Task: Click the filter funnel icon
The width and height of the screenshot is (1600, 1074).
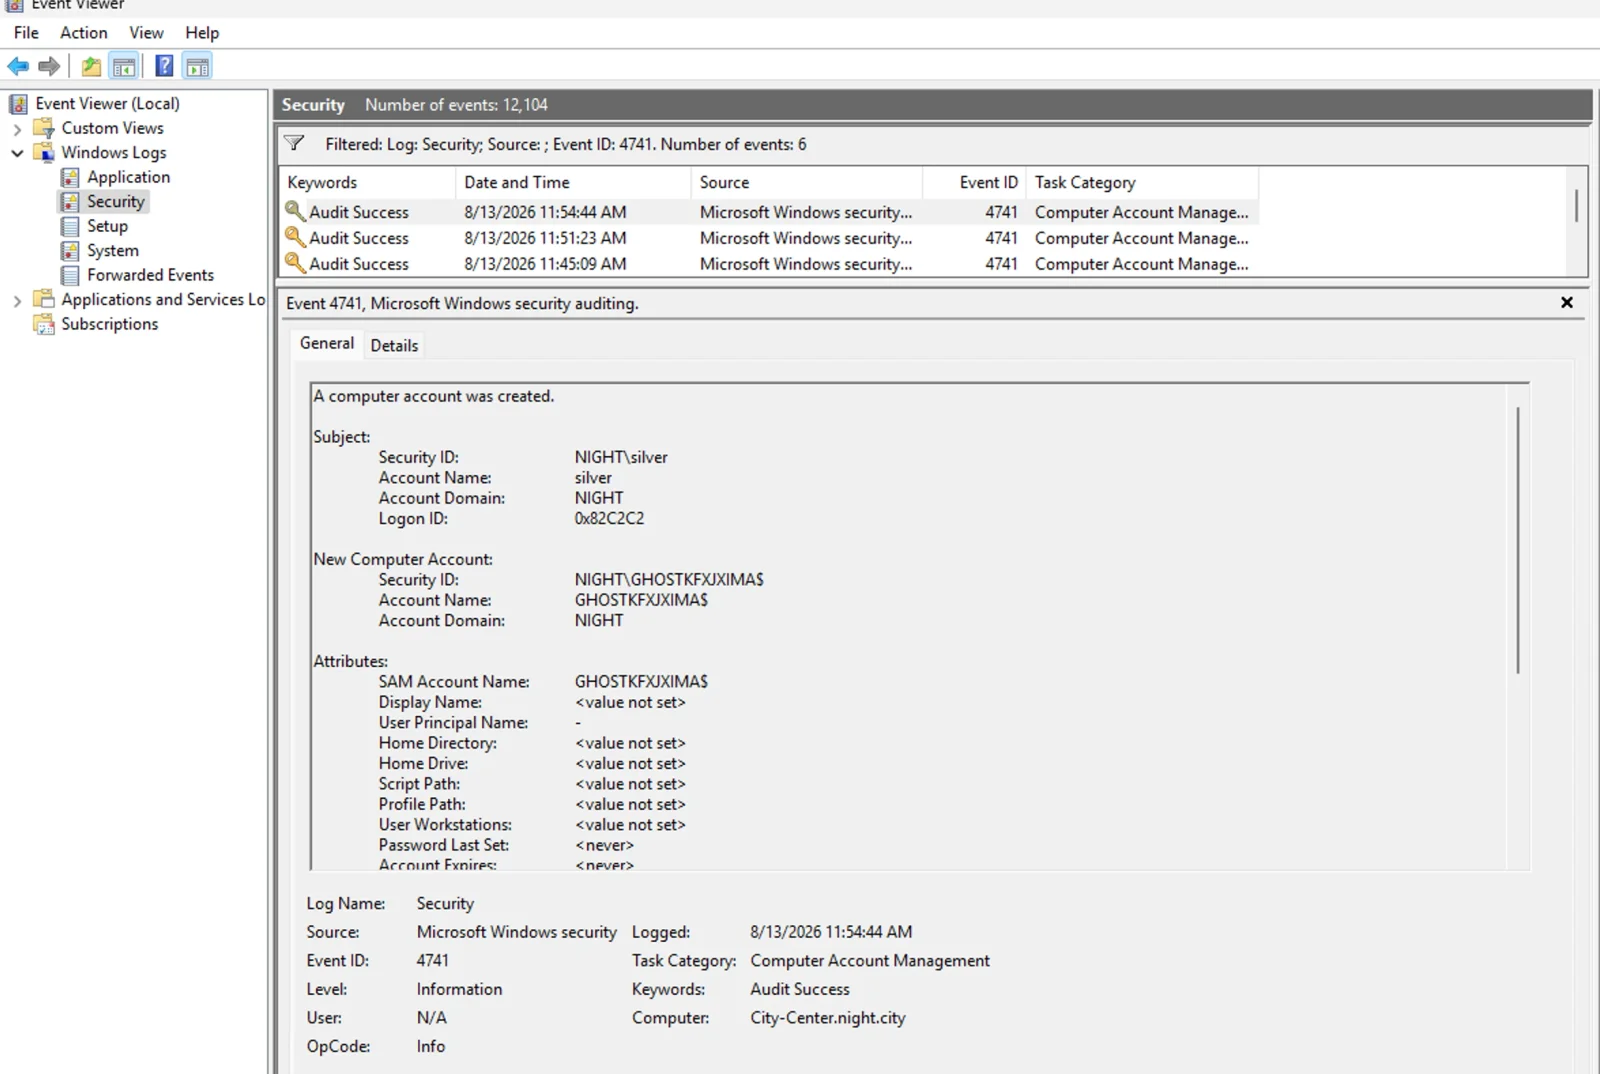Action: pyautogui.click(x=294, y=143)
